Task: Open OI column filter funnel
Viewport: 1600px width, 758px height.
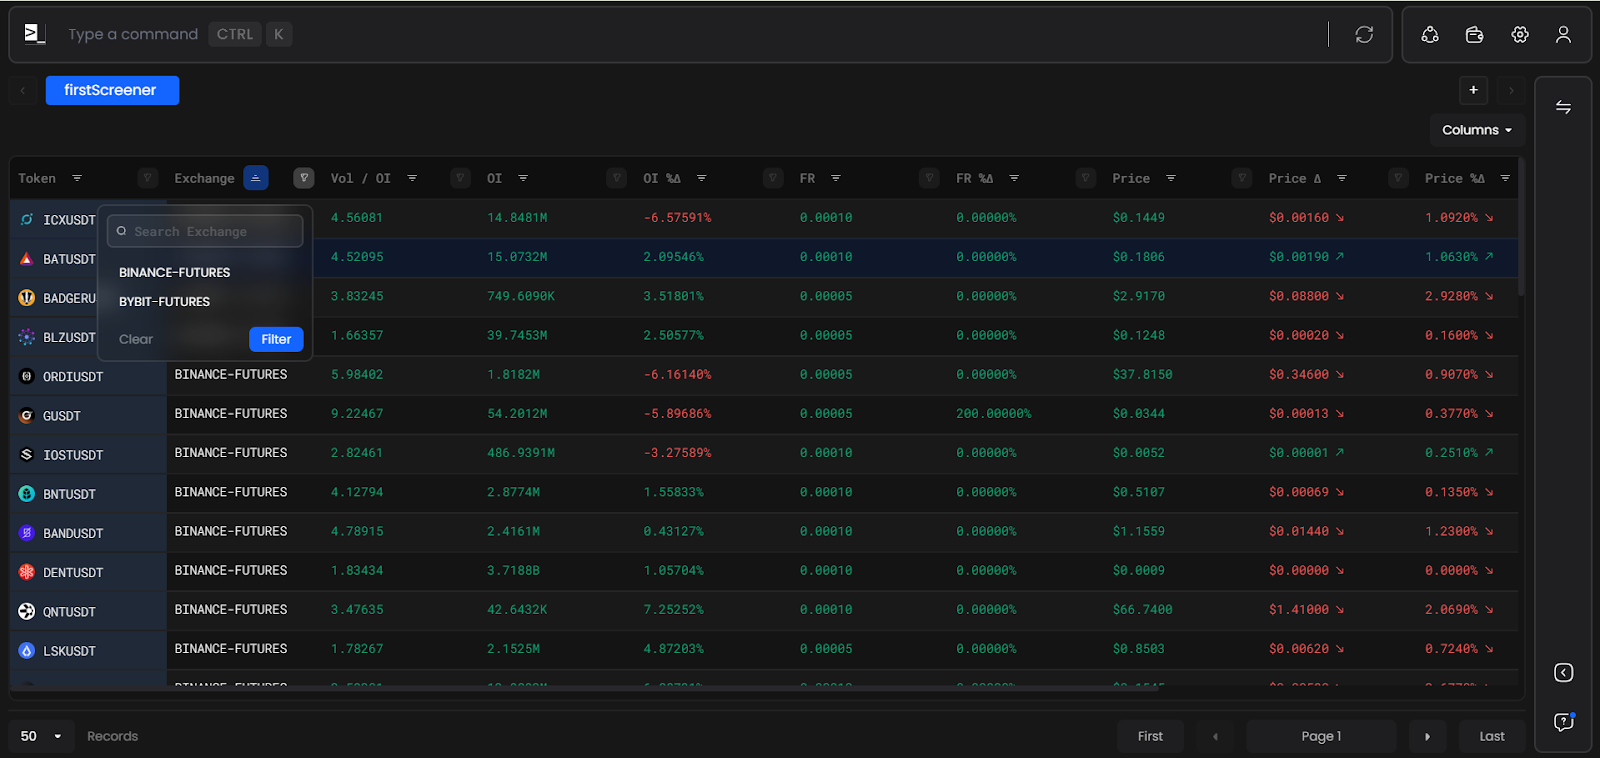Action: 617,178
